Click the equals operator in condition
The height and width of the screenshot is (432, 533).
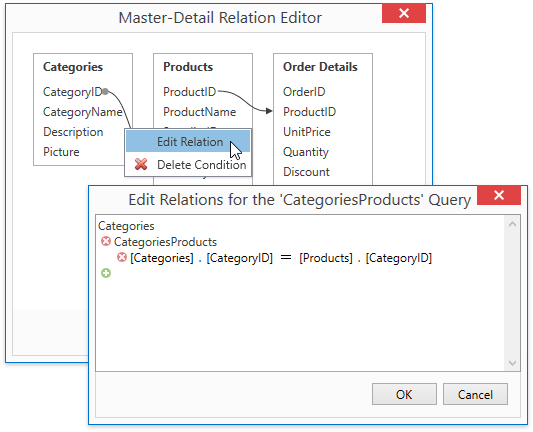click(286, 258)
